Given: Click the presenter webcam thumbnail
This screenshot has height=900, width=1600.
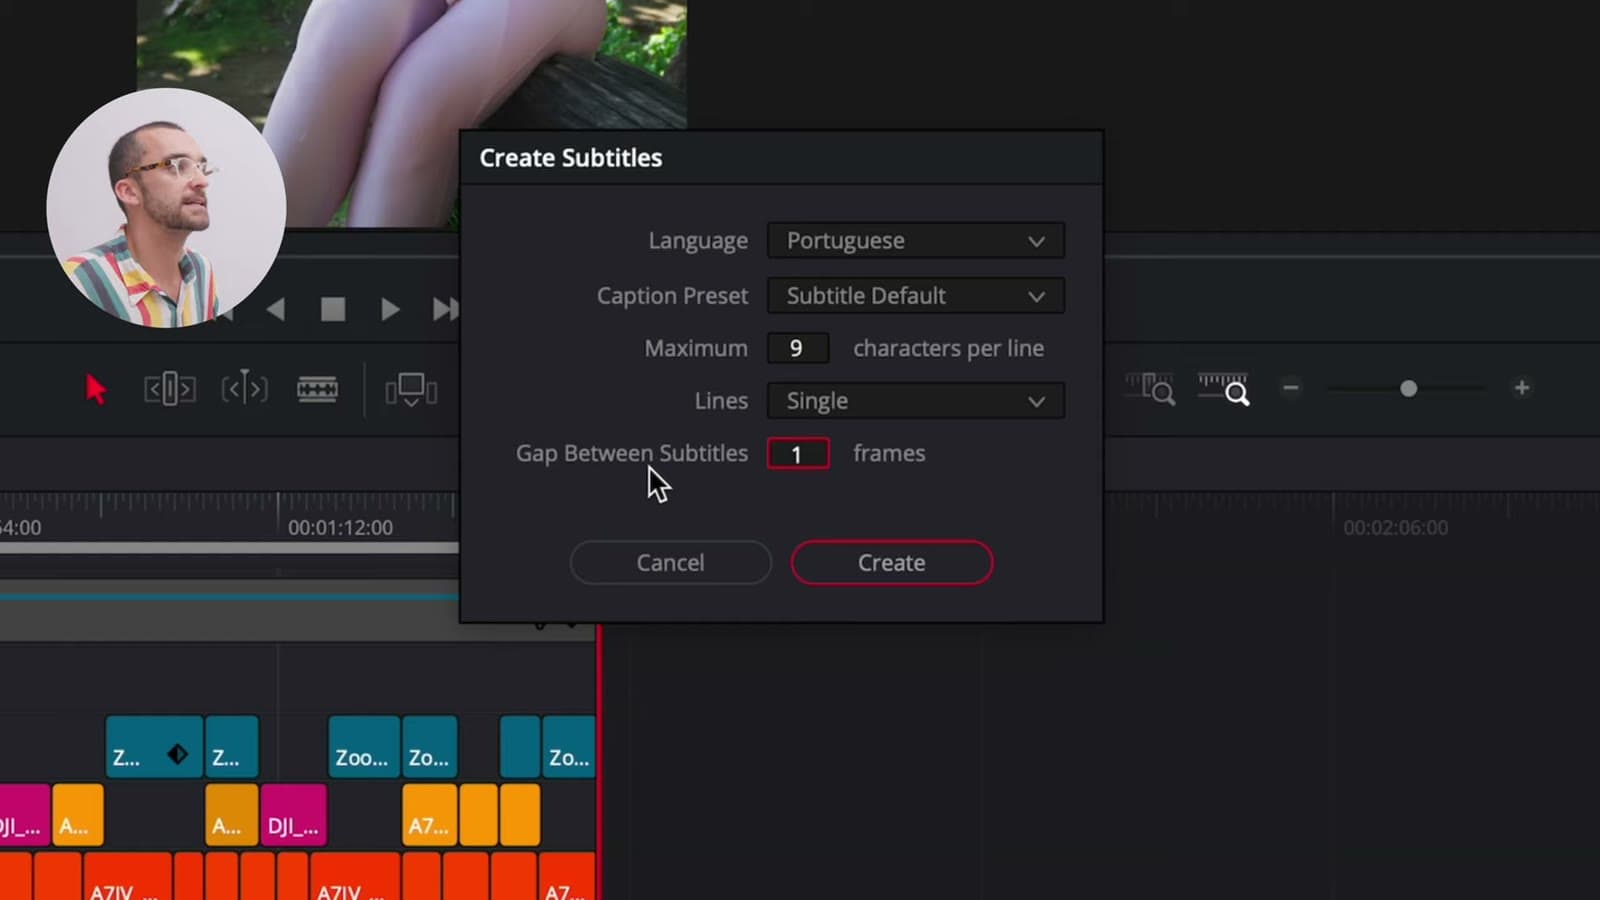Looking at the screenshot, I should 166,208.
